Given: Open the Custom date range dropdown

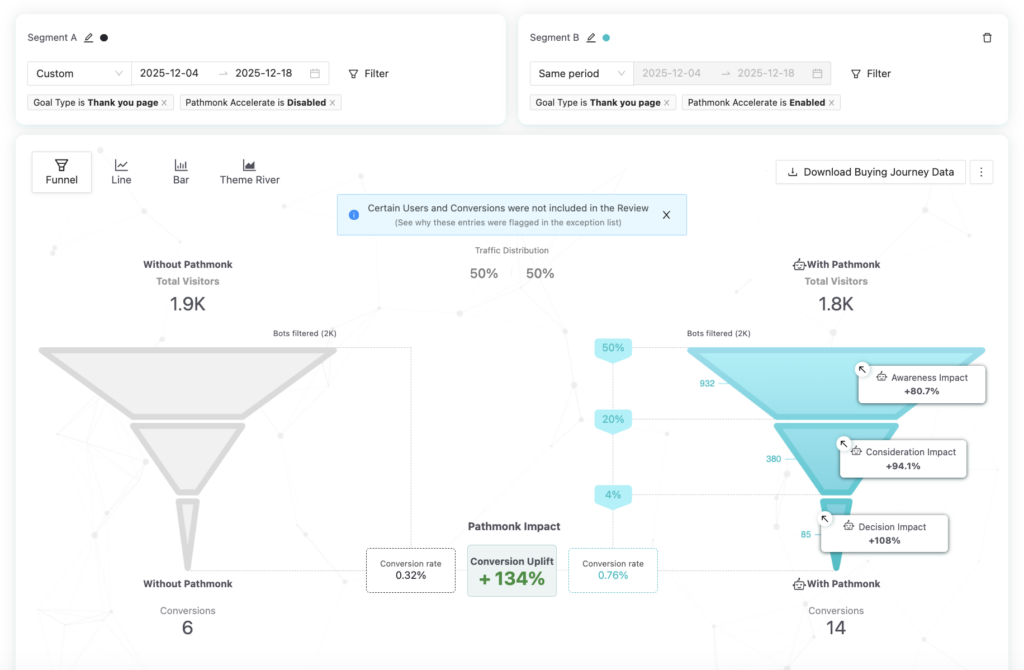Looking at the screenshot, I should click(78, 74).
